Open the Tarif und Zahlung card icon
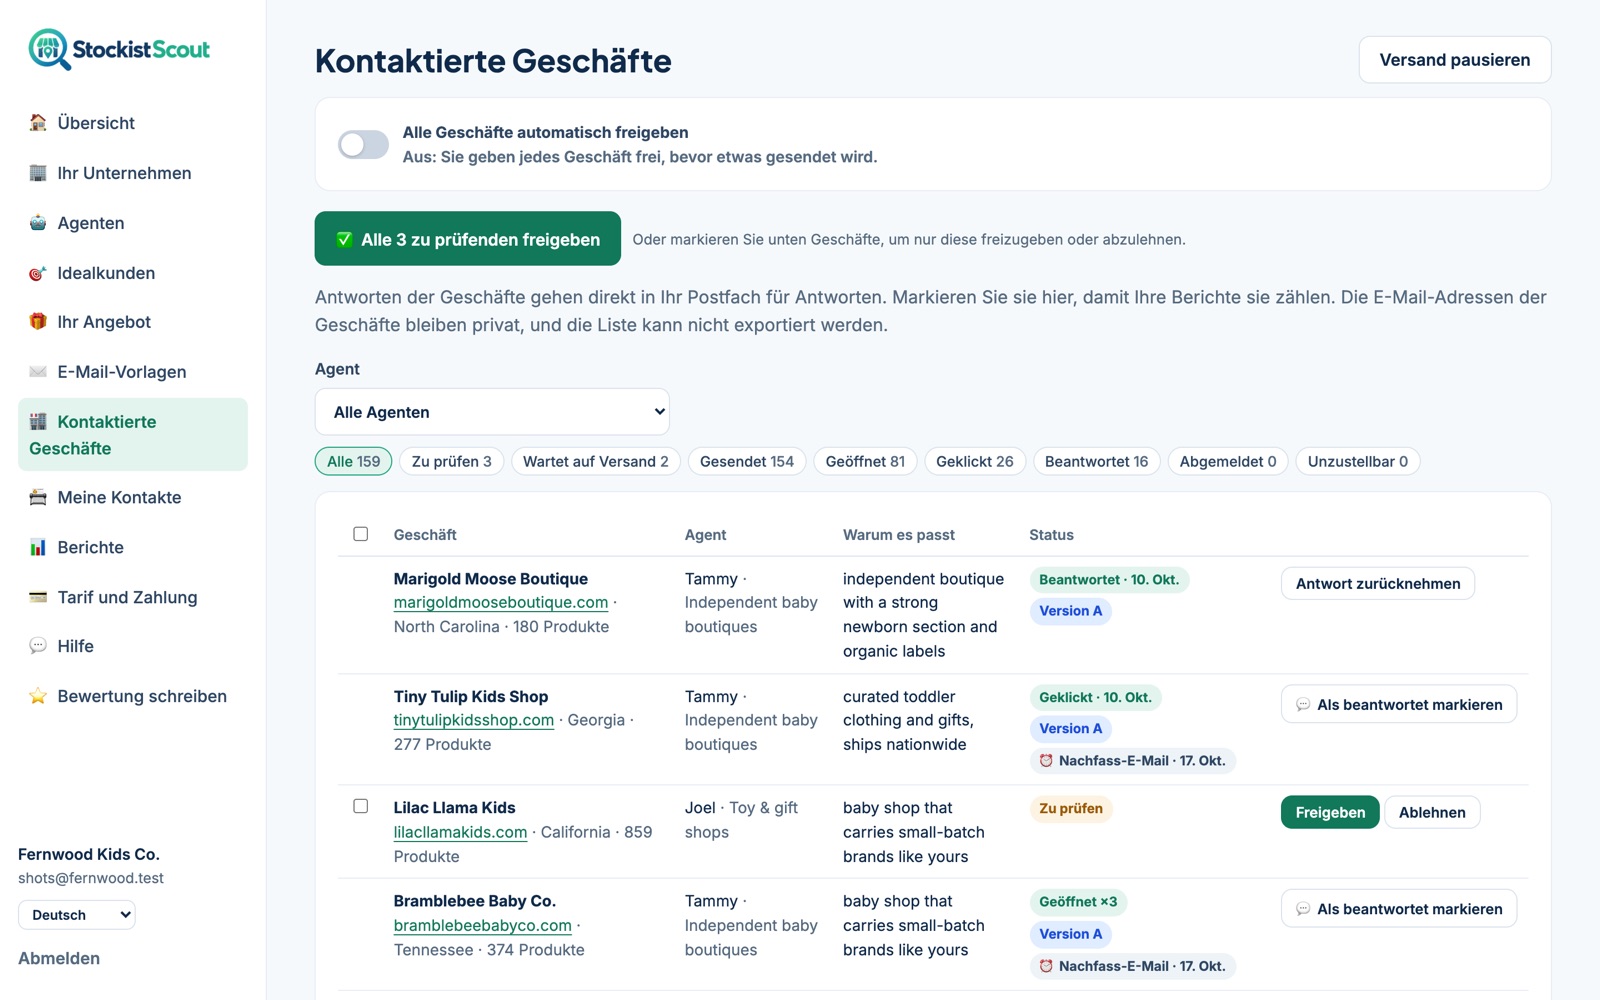1600x1000 pixels. click(x=38, y=597)
